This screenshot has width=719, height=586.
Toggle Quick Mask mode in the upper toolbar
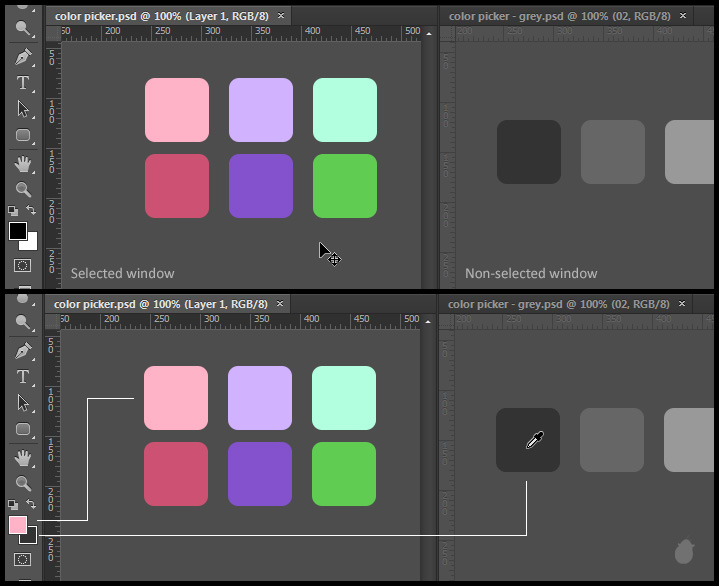click(22, 266)
